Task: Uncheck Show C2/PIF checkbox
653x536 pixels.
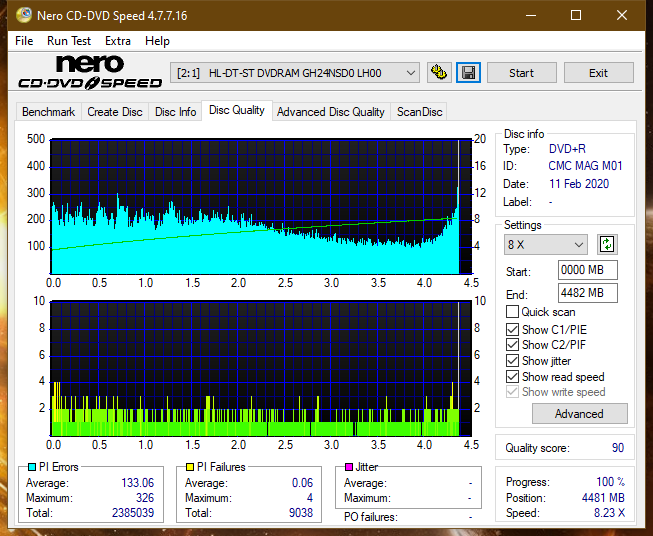Action: pos(512,345)
